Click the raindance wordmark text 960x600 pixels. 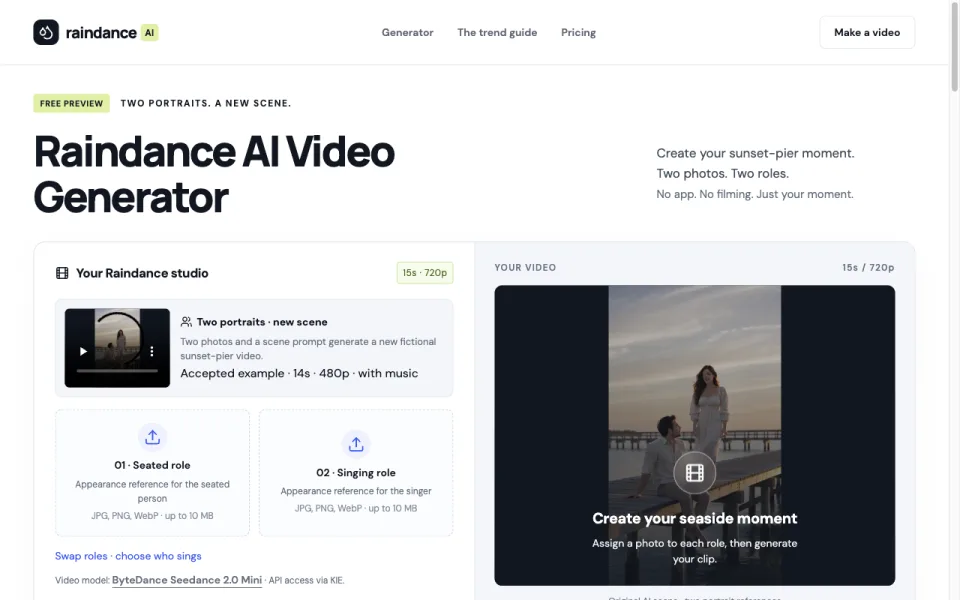(x=101, y=32)
